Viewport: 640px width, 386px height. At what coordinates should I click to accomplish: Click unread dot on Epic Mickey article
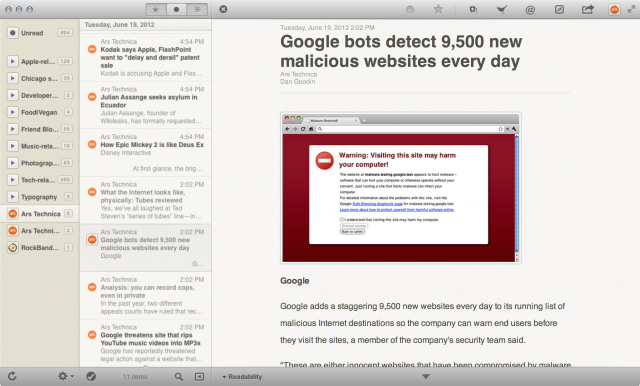92,144
